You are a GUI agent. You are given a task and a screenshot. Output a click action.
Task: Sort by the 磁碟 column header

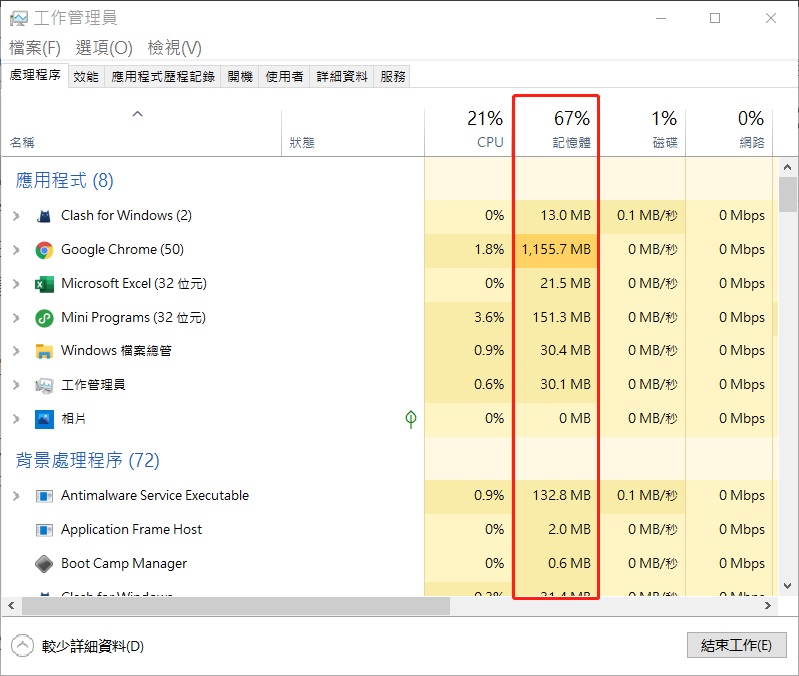click(643, 132)
